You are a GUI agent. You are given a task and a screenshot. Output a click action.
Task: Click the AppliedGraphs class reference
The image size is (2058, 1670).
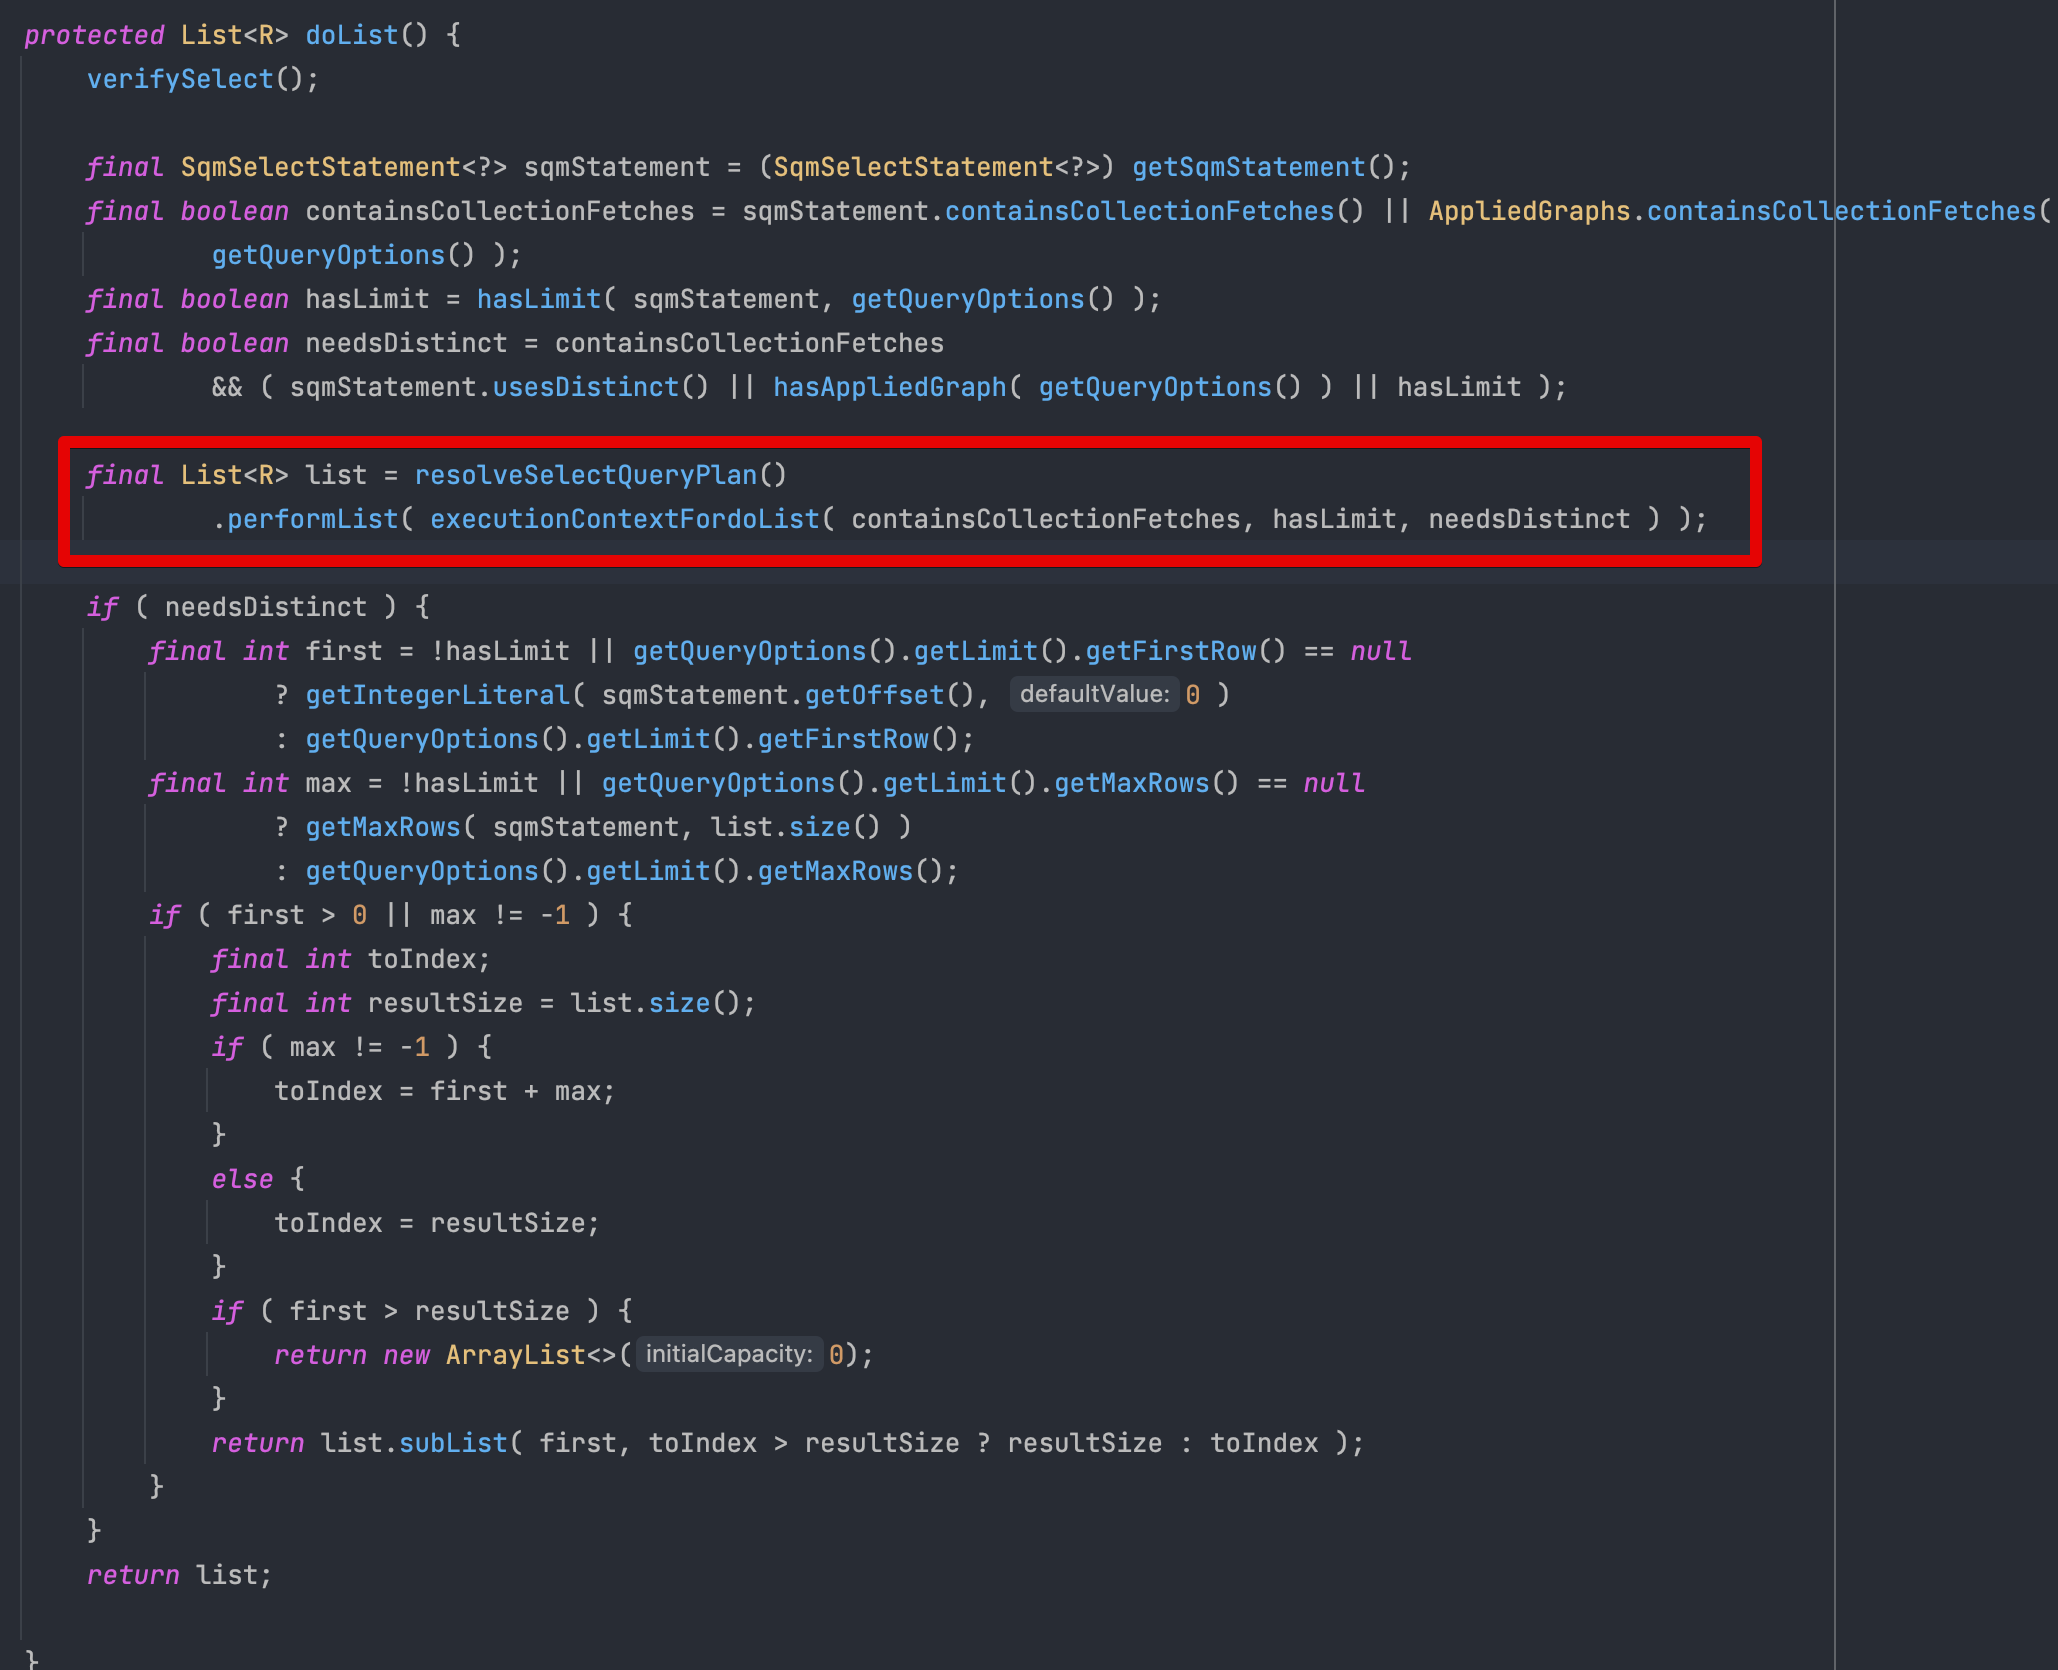tap(1529, 211)
